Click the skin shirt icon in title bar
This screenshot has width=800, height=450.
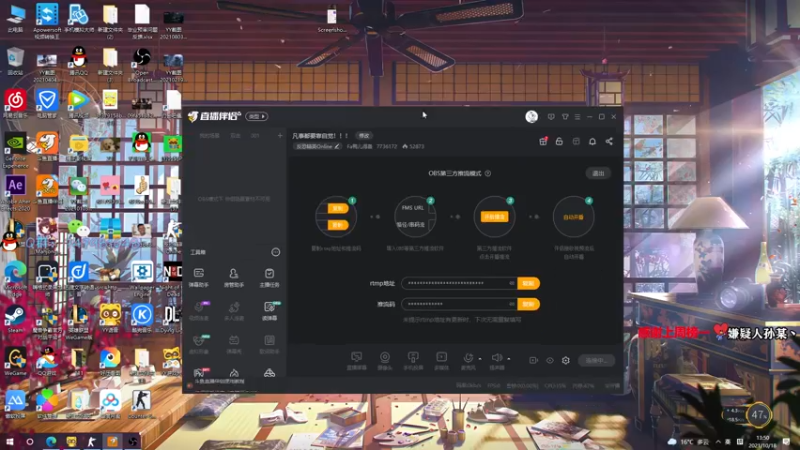(x=565, y=117)
